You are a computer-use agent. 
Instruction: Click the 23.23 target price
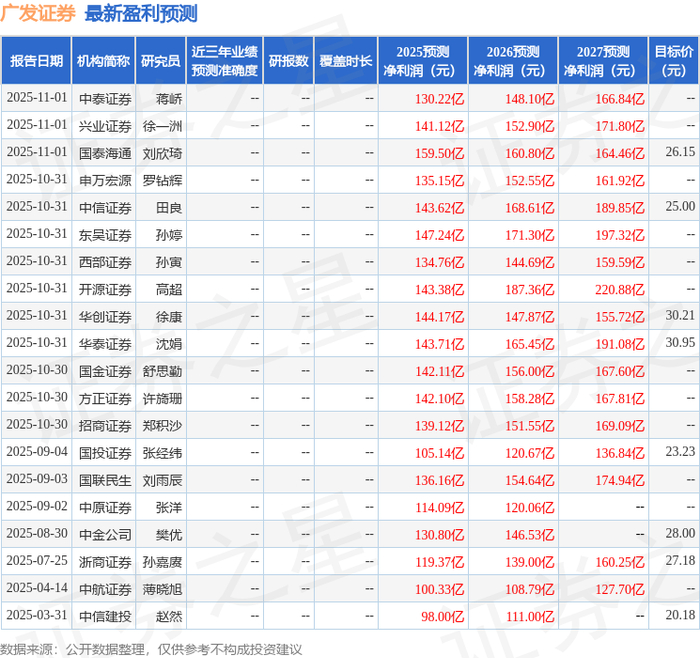pos(680,451)
